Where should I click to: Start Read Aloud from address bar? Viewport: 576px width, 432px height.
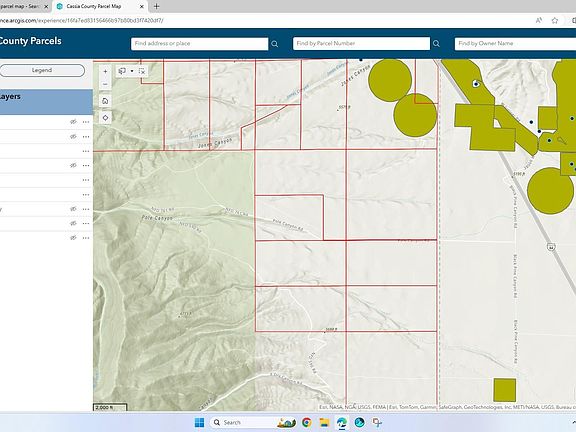click(539, 21)
